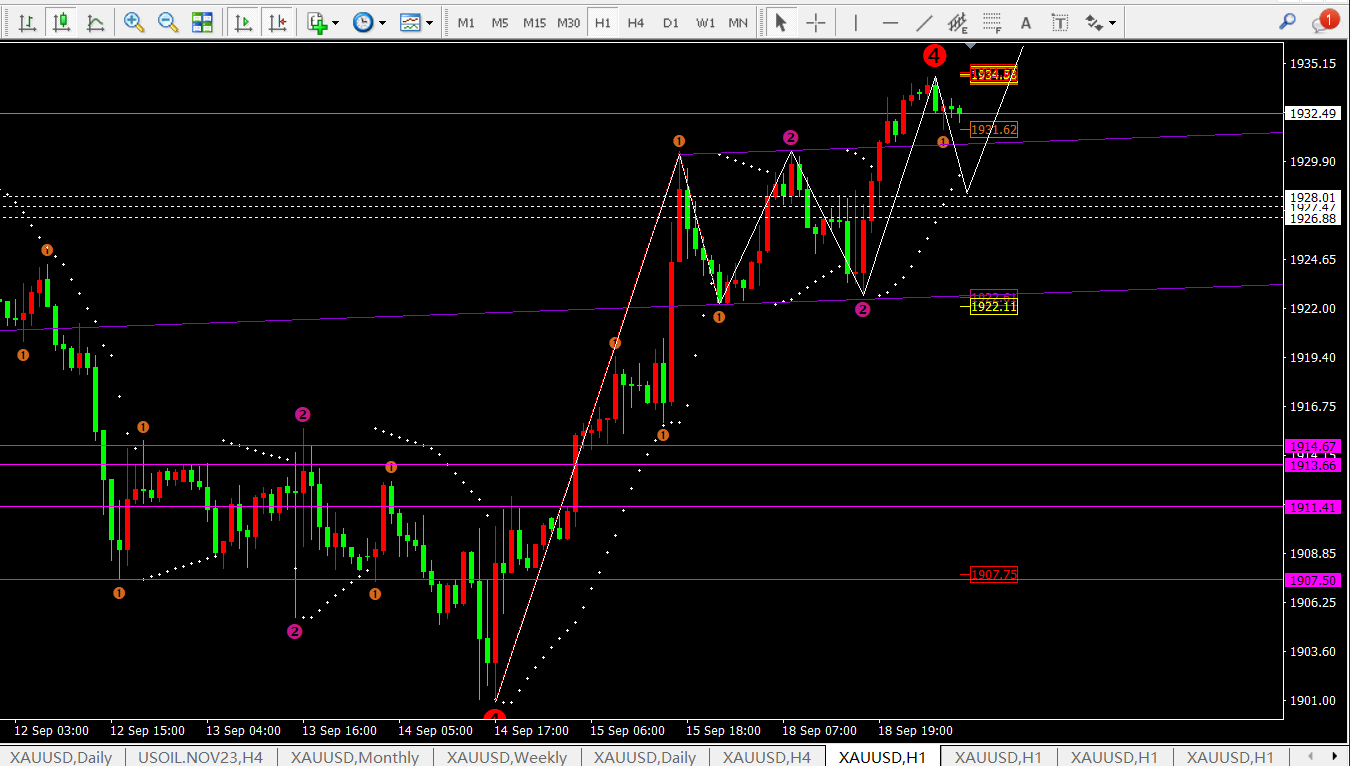
Task: Open the USOIL.NOV23,H4 chart tab
Action: coord(200,757)
